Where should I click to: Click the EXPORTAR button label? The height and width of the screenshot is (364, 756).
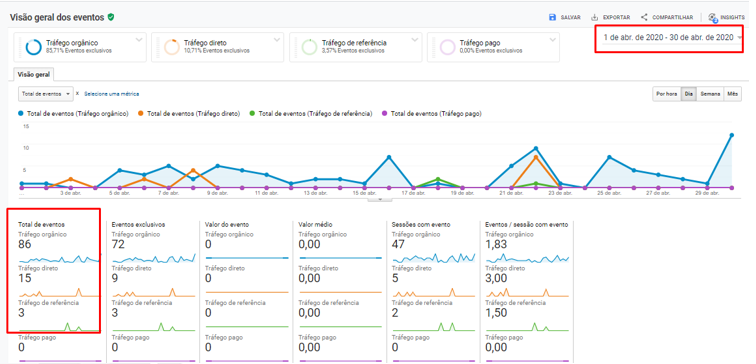pos(617,17)
